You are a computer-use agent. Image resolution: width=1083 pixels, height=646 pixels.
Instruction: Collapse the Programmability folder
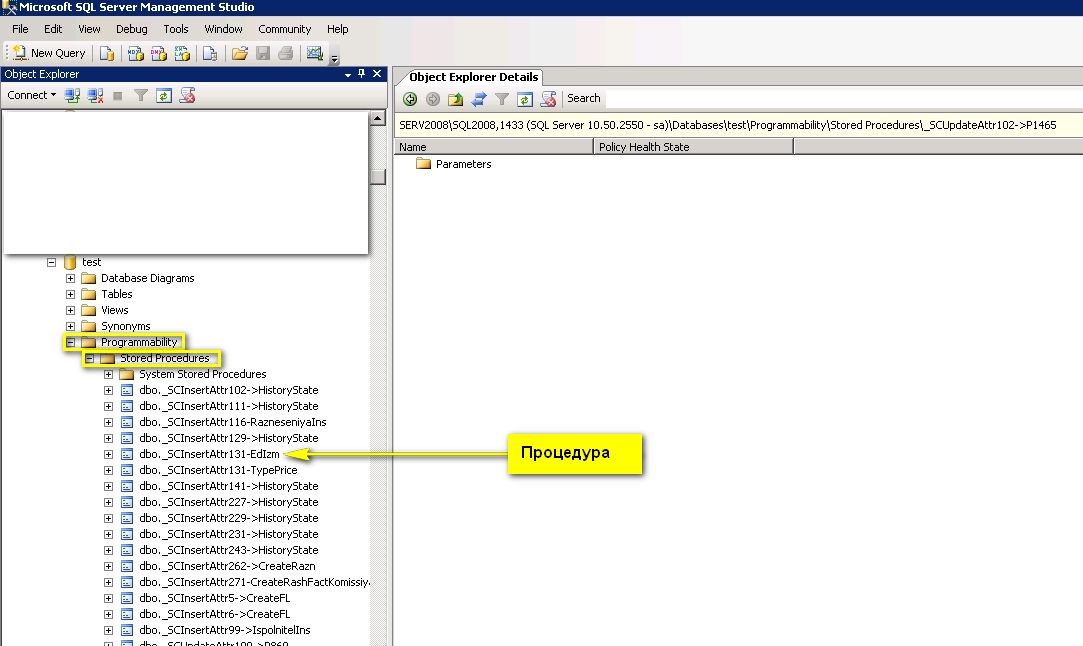pos(70,342)
